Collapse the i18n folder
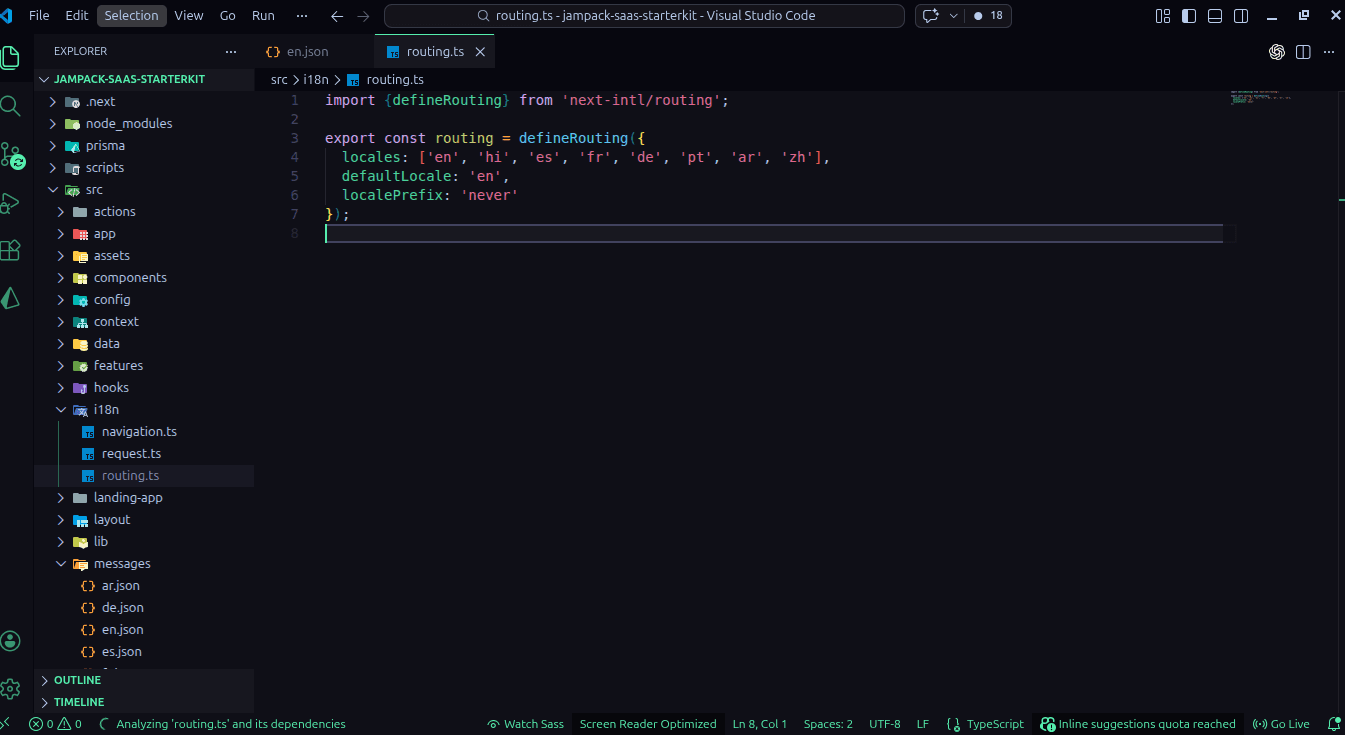This screenshot has height=735, width=1345. tap(144, 410)
